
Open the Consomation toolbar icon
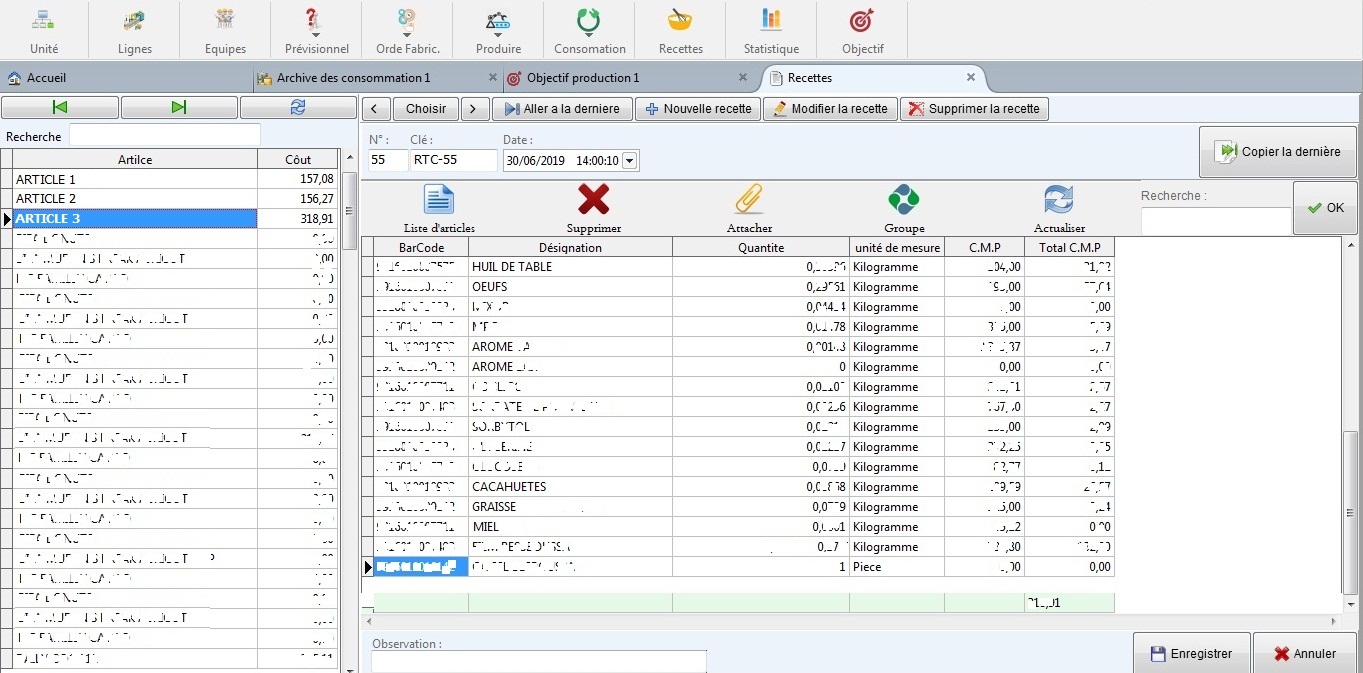coord(589,21)
